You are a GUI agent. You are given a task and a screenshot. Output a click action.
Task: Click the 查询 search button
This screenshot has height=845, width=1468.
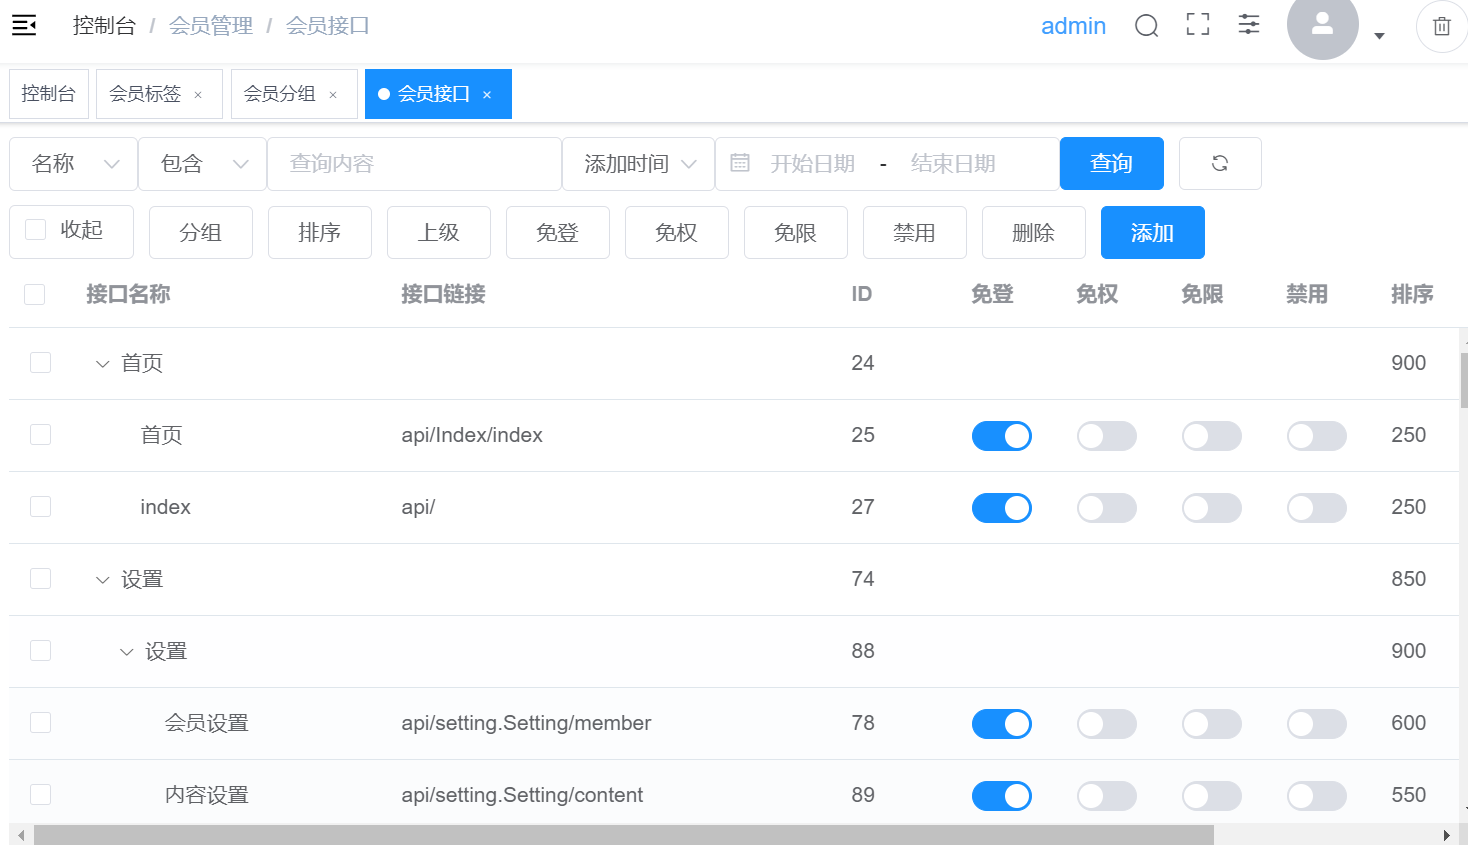[1111, 163]
